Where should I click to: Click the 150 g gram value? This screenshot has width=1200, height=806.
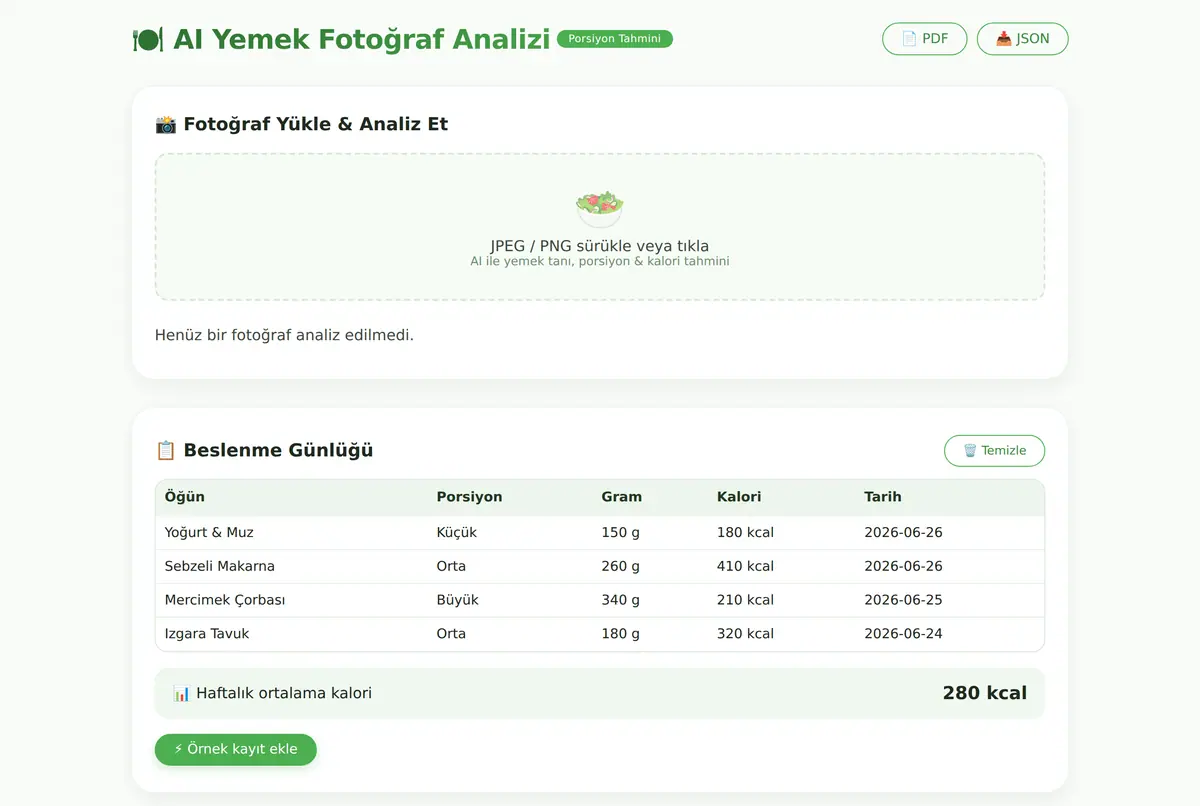point(621,533)
